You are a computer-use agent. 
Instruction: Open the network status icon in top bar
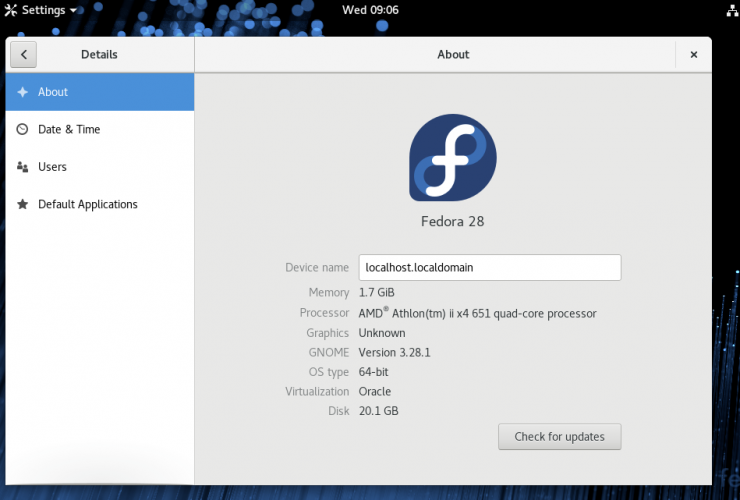(728, 10)
